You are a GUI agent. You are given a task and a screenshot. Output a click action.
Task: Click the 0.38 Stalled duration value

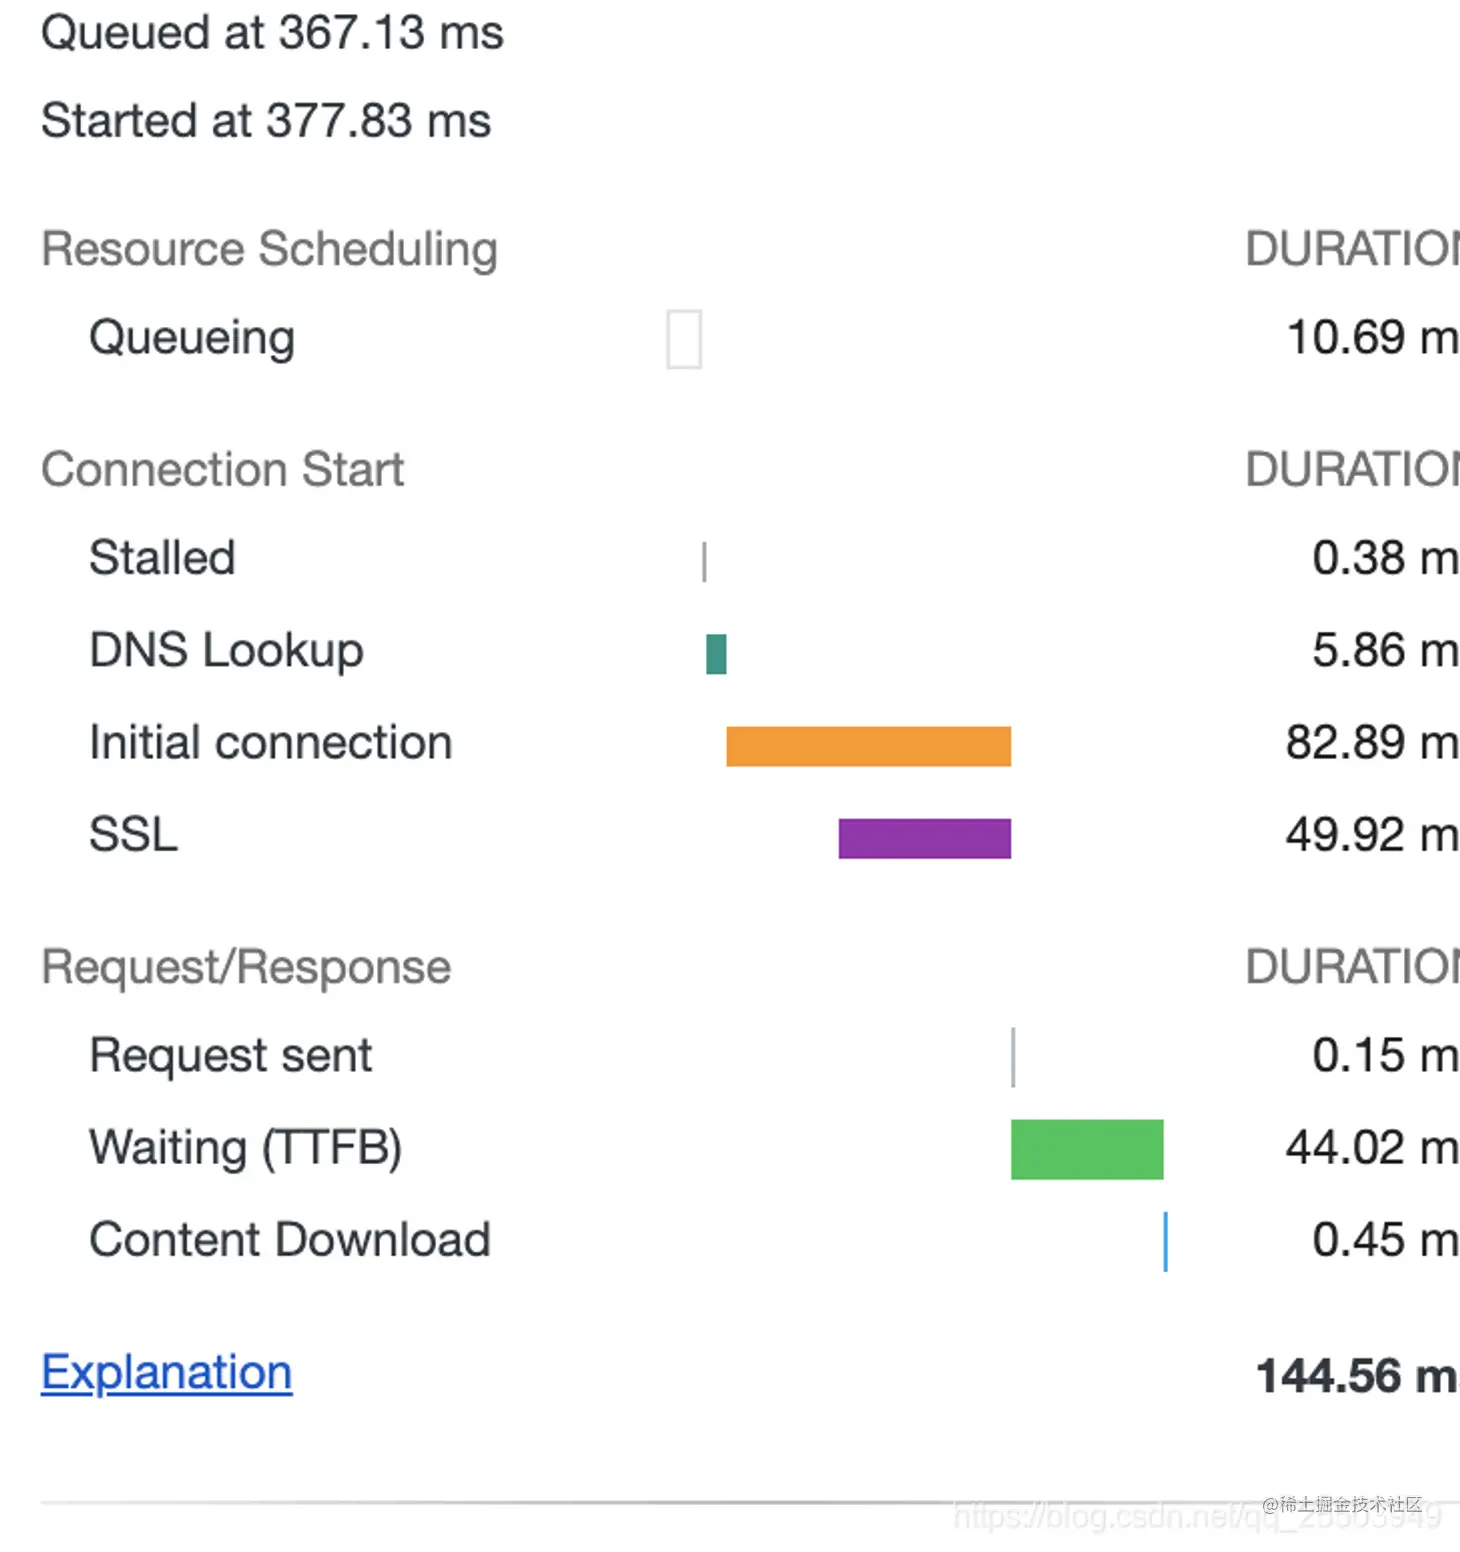pos(1385,557)
